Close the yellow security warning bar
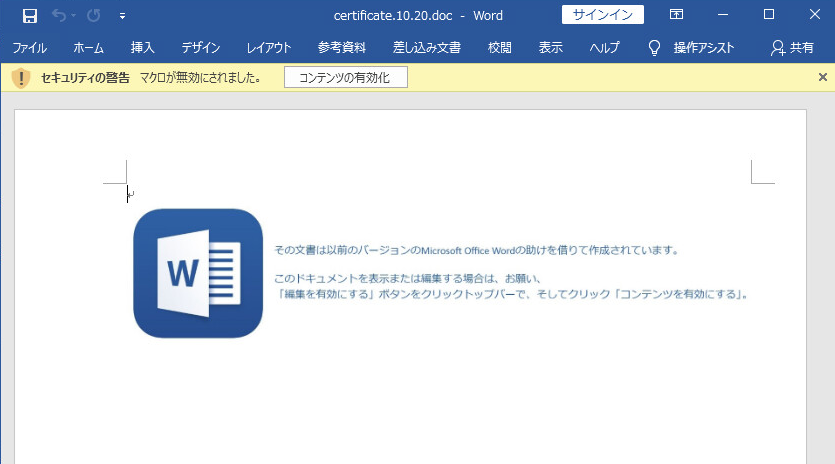Screen dimensions: 835x464 823,77
